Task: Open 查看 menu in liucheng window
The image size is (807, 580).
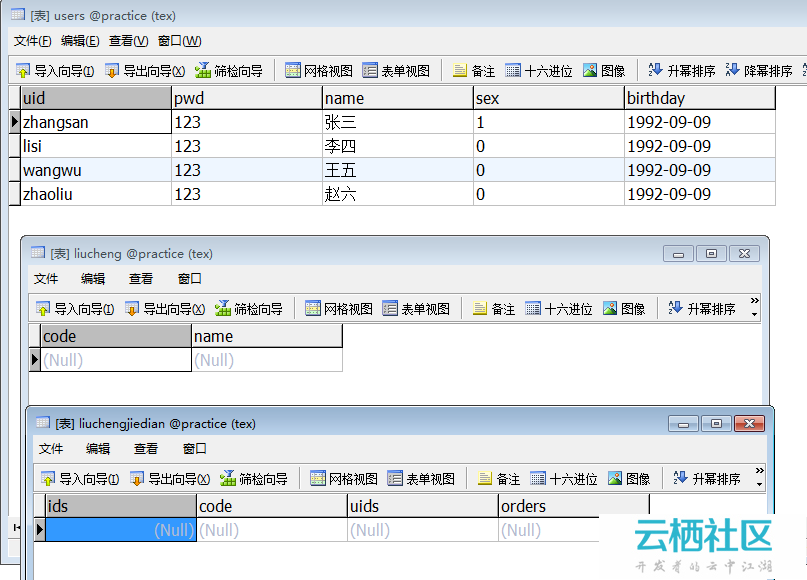Action: point(141,278)
